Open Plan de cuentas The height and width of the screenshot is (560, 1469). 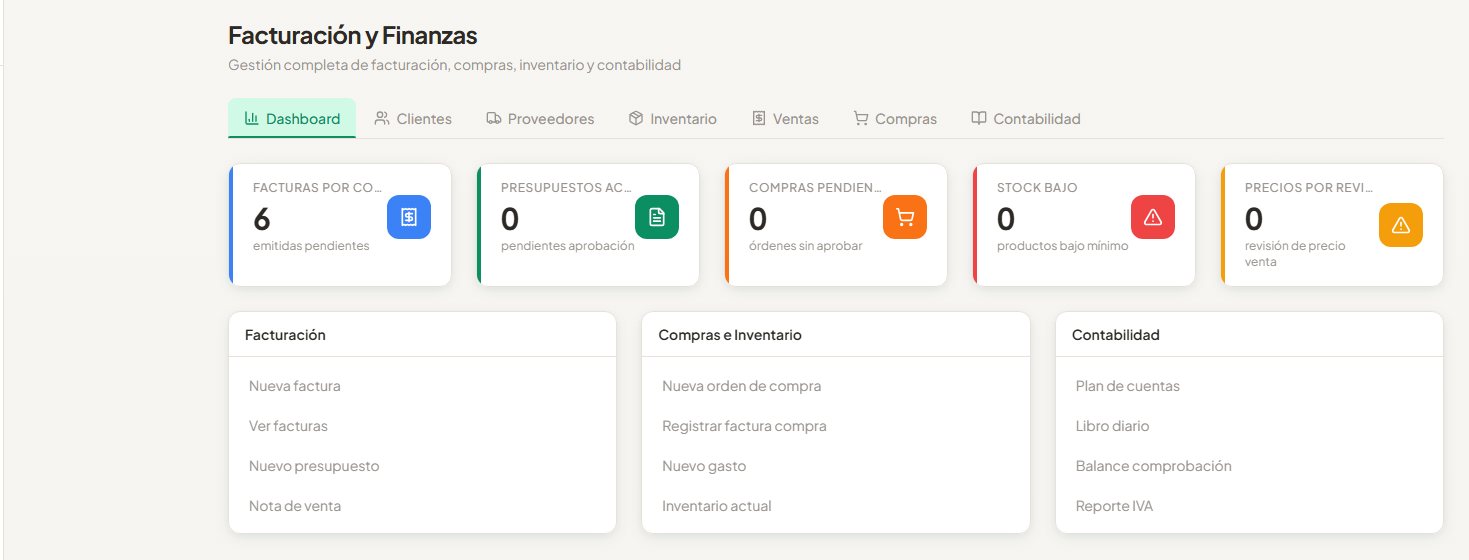1128,386
